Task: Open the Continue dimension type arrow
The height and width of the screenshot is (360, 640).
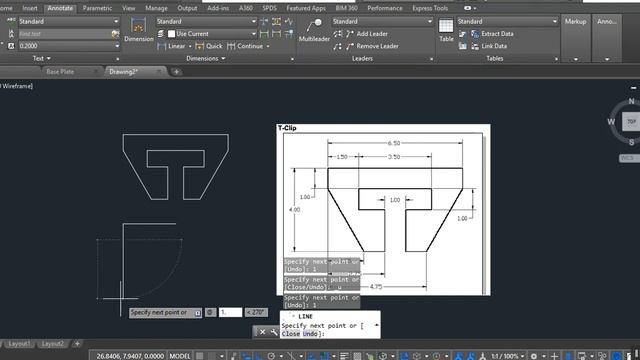Action: (x=268, y=46)
